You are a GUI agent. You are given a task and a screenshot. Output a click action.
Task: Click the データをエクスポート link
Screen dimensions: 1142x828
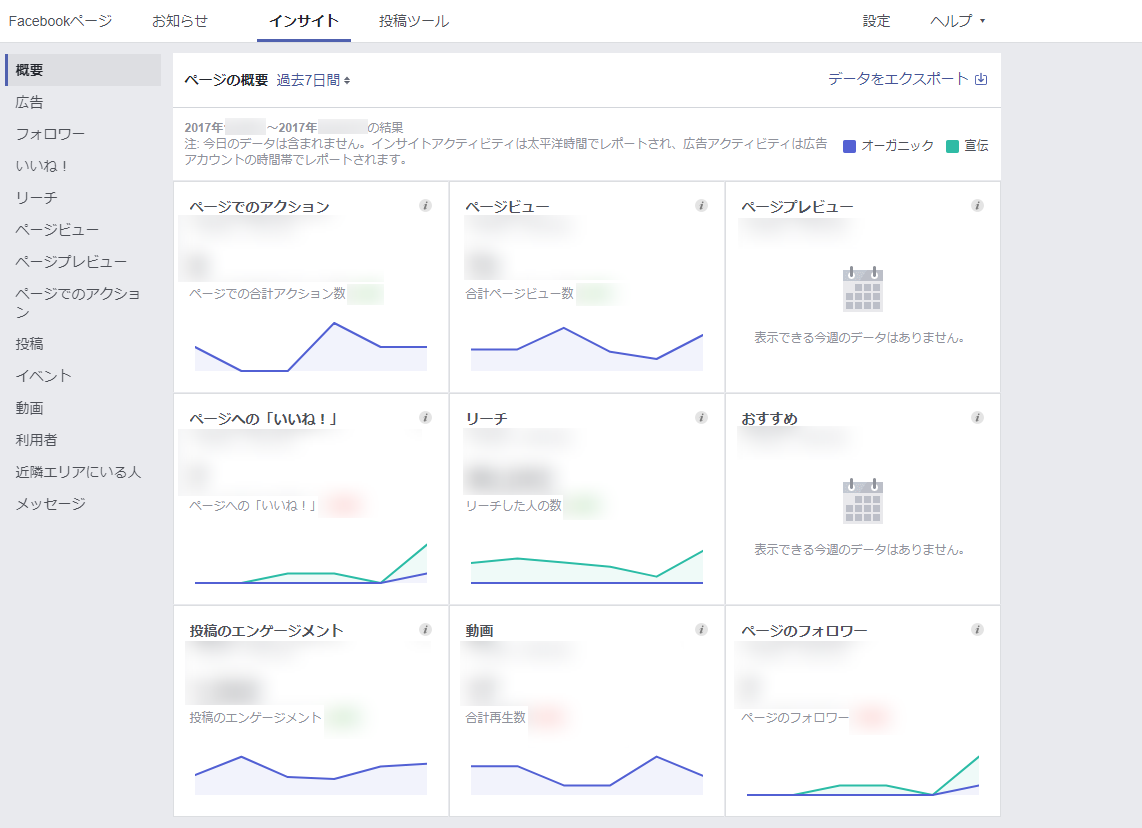tap(898, 79)
